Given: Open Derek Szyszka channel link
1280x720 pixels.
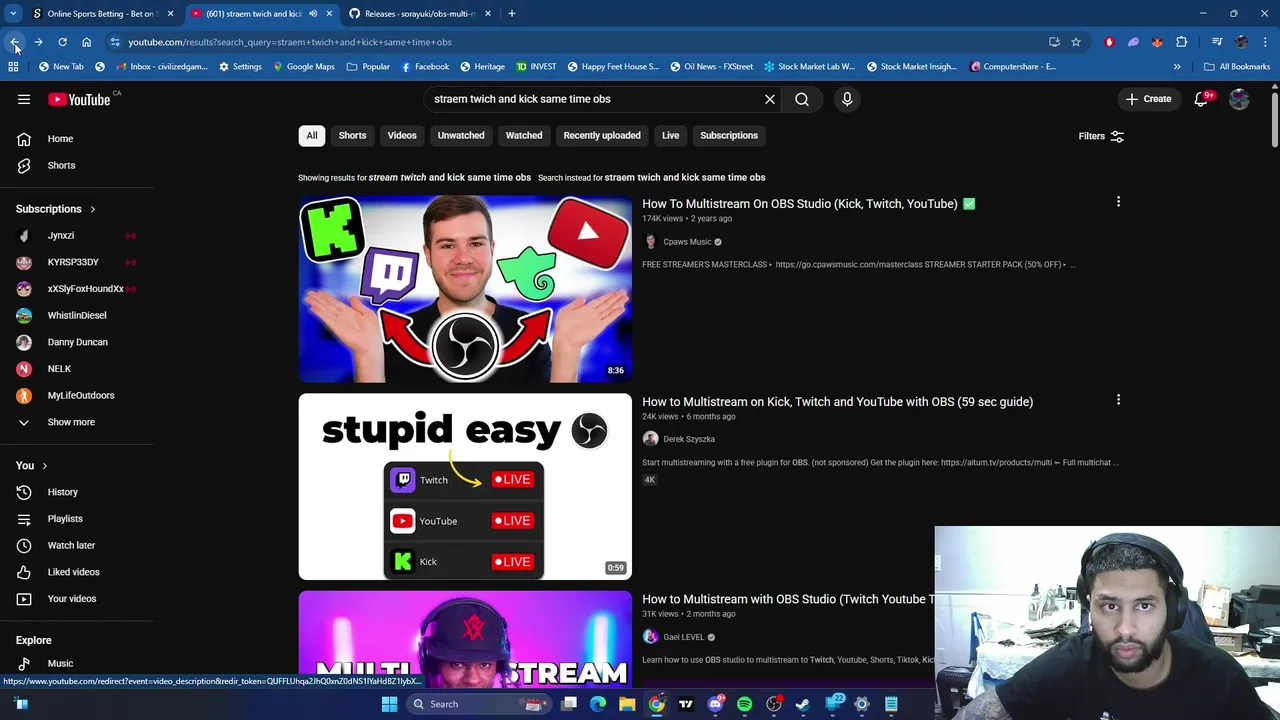Looking at the screenshot, I should pos(689,439).
